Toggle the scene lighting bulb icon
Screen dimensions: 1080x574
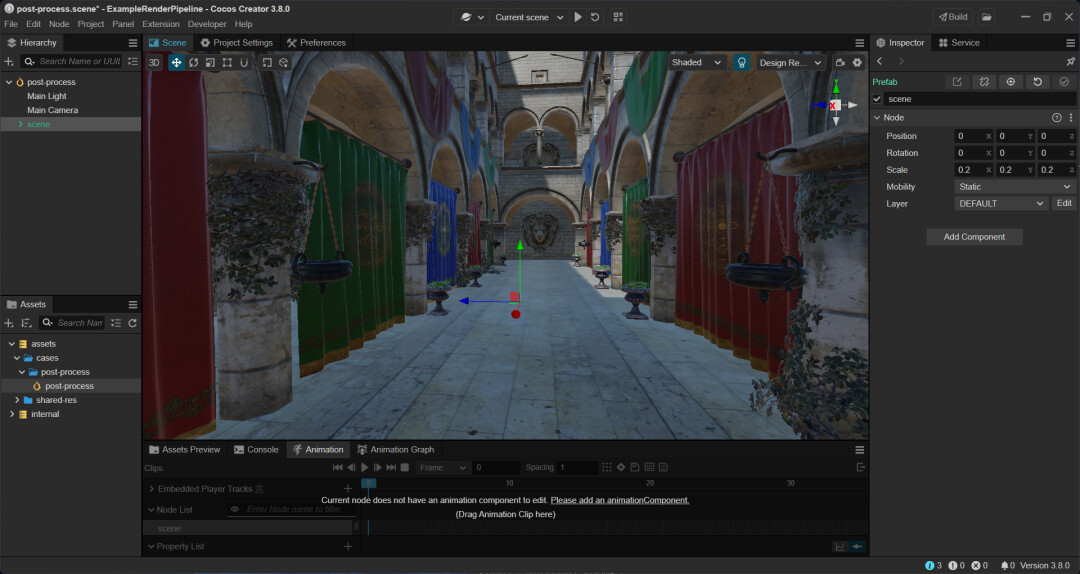742,62
